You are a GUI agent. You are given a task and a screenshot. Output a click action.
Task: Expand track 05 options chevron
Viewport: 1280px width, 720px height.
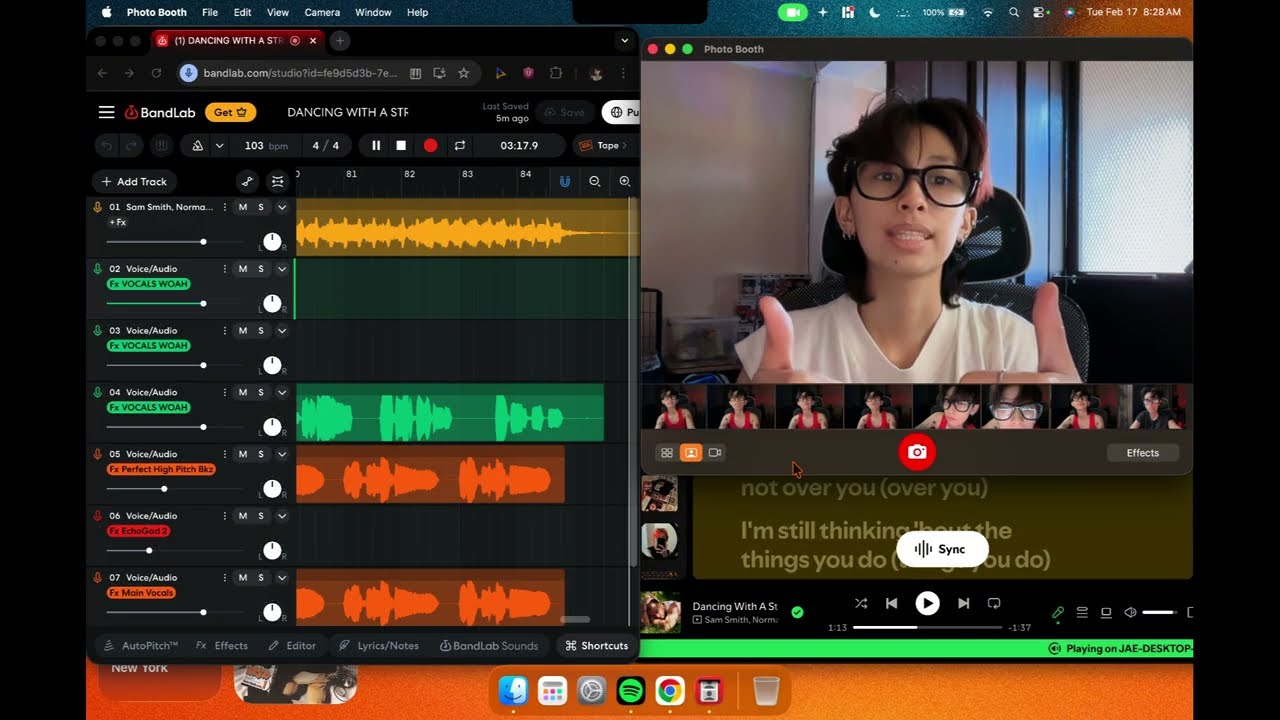pos(282,454)
